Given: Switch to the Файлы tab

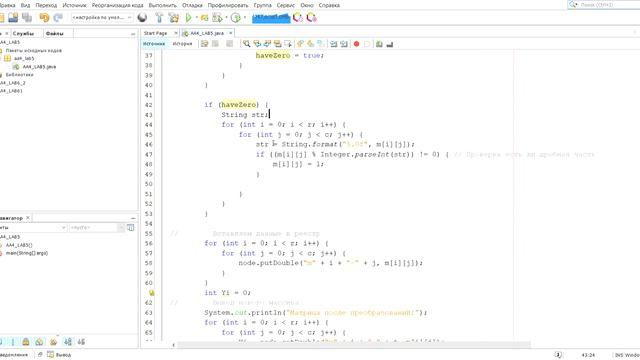Looking at the screenshot, I should coord(55,33).
